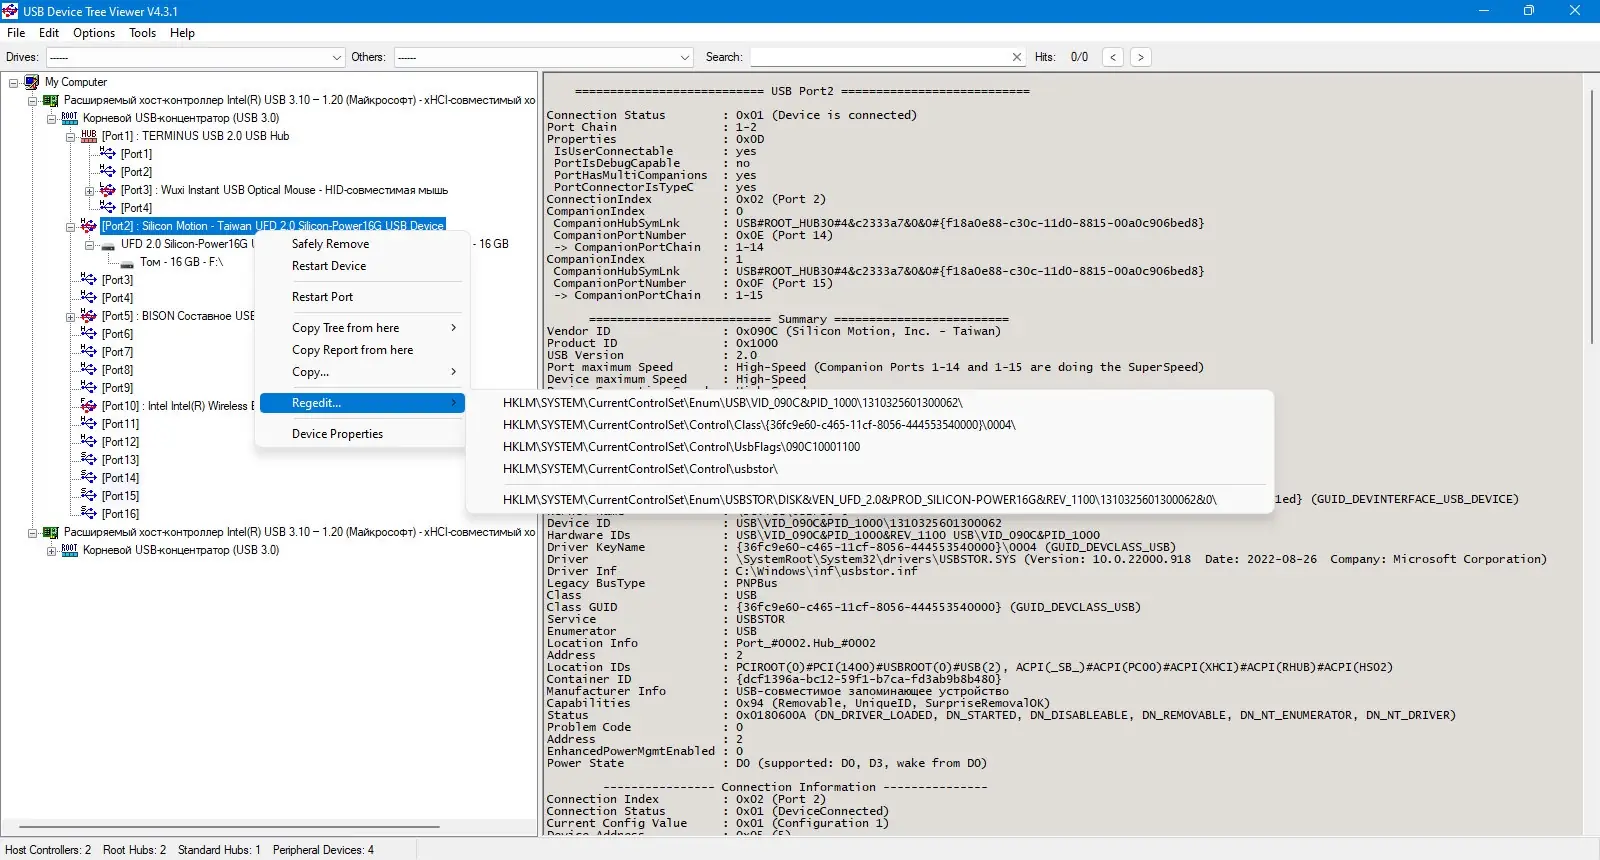Image resolution: width=1600 pixels, height=860 pixels.
Task: Click the [Port6] USB port icon
Action: tap(88, 334)
